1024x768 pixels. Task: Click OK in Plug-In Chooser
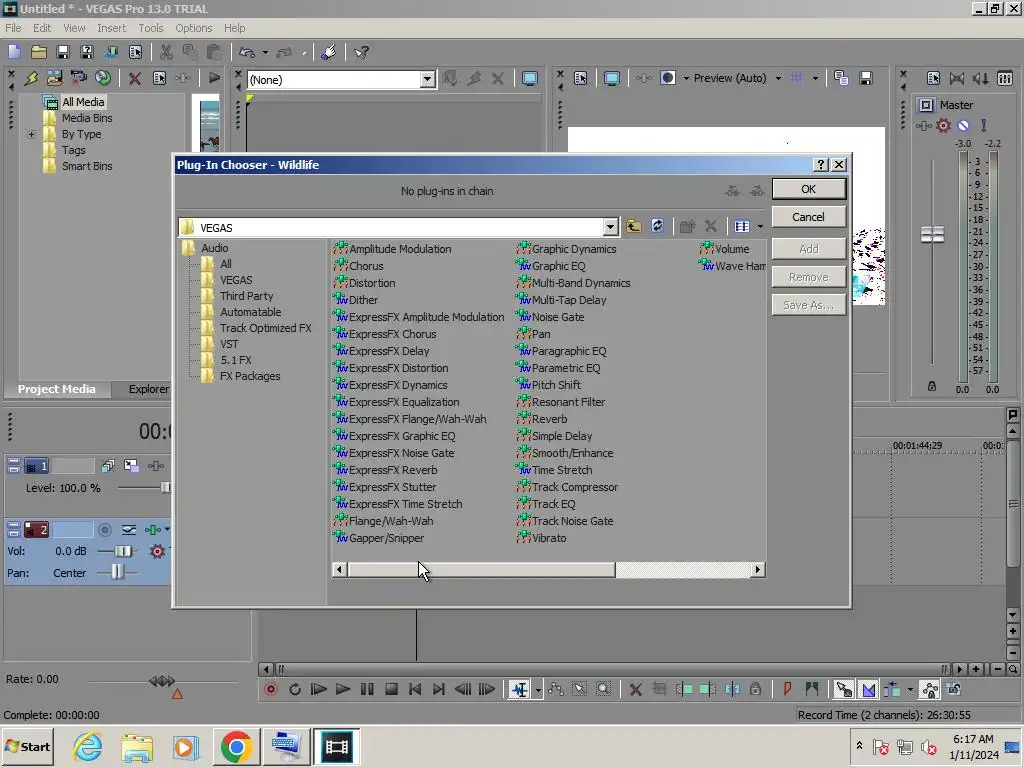808,189
